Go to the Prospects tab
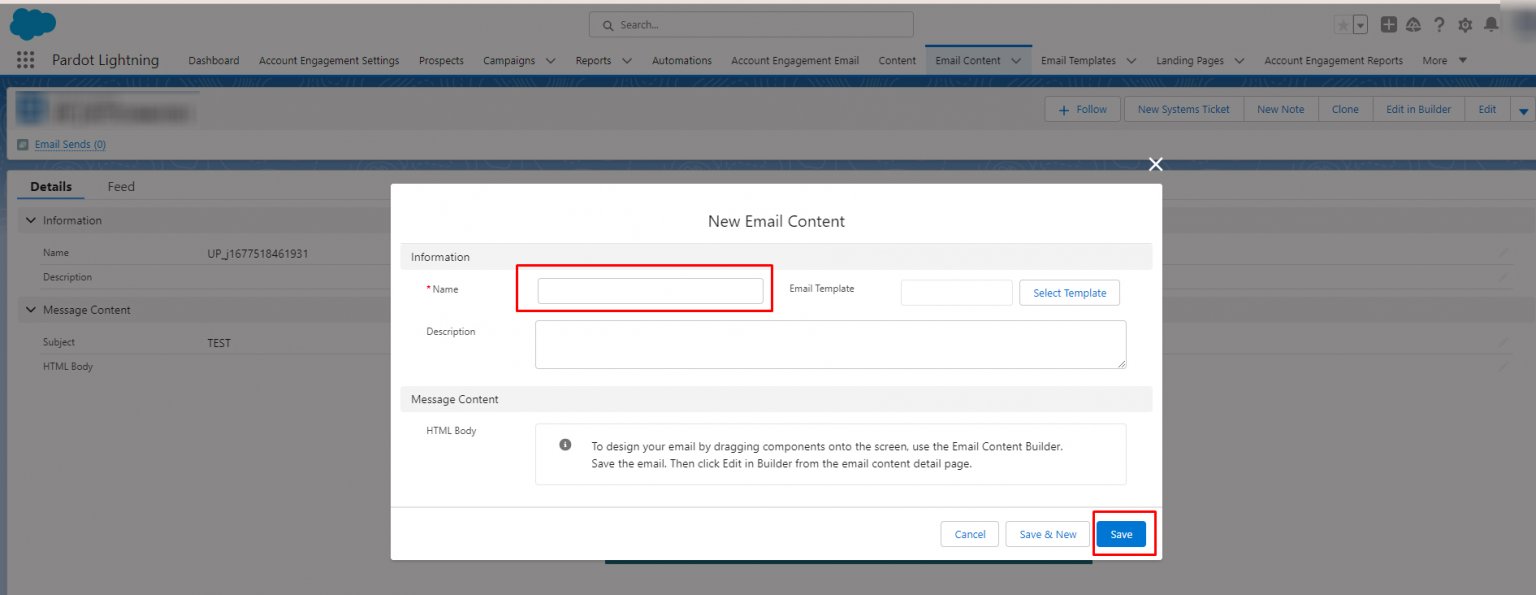The height and width of the screenshot is (595, 1536). 441,61
